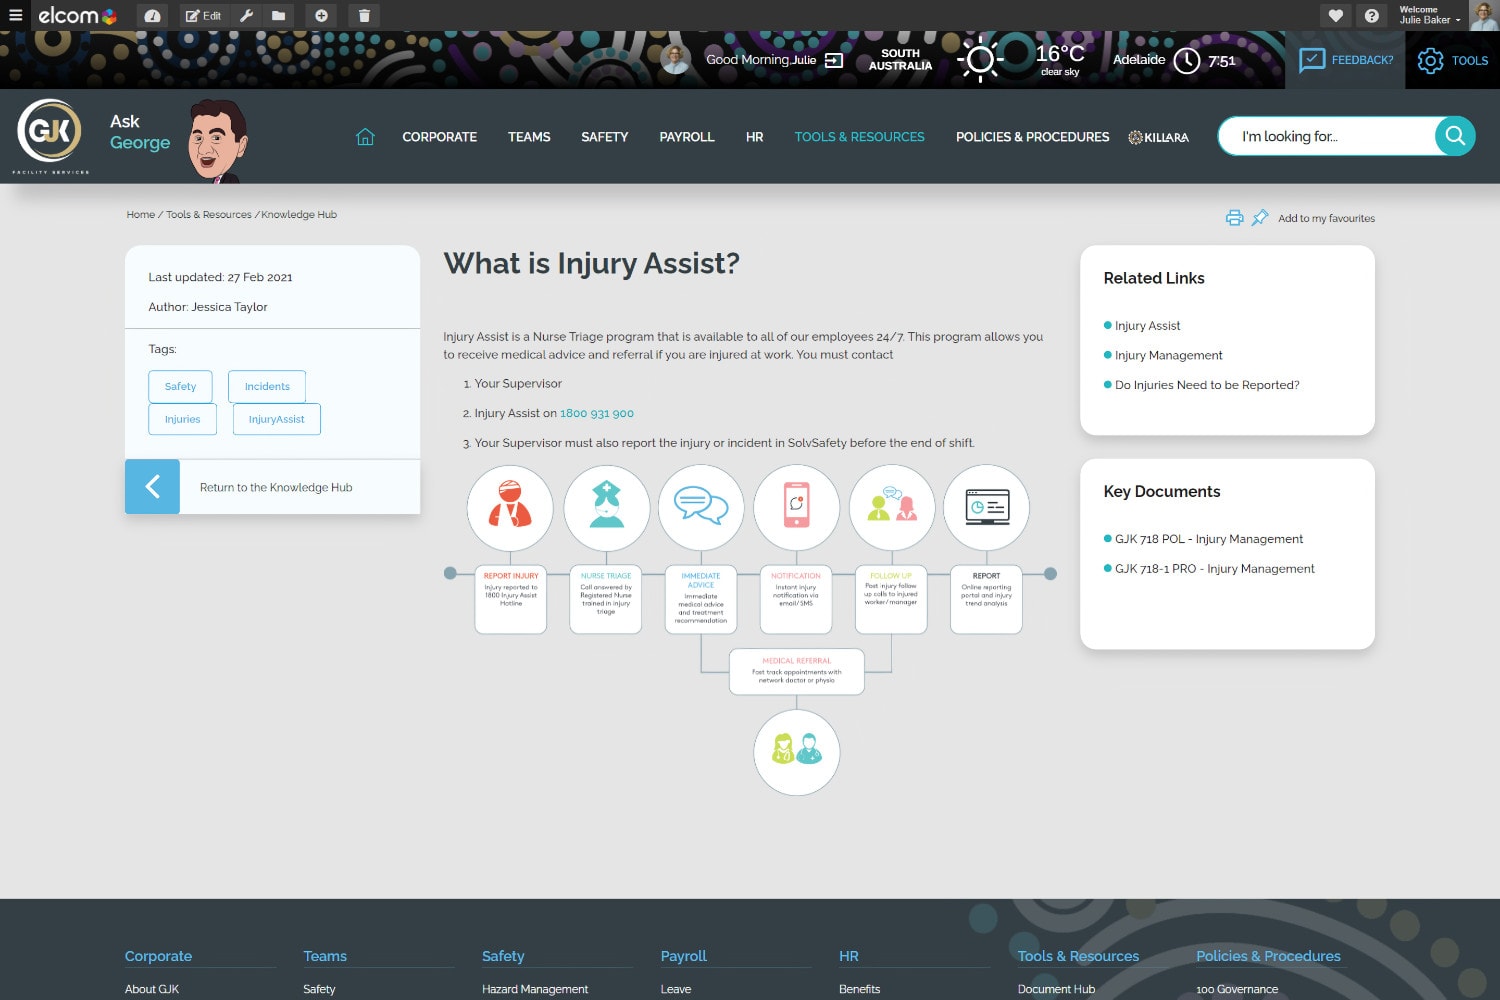The image size is (1500, 1000).
Task: Go to home via house icon
Action: pyautogui.click(x=365, y=137)
